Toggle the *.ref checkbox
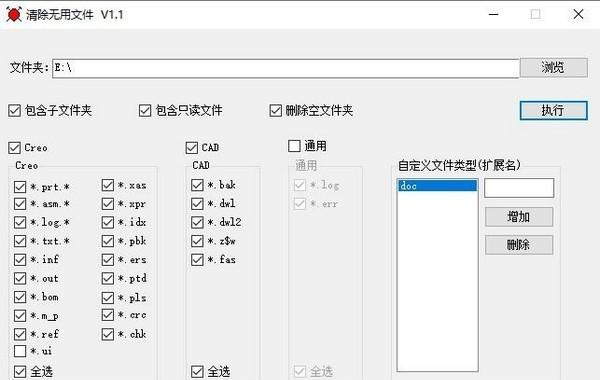Image resolution: width=600 pixels, height=380 pixels. point(20,334)
